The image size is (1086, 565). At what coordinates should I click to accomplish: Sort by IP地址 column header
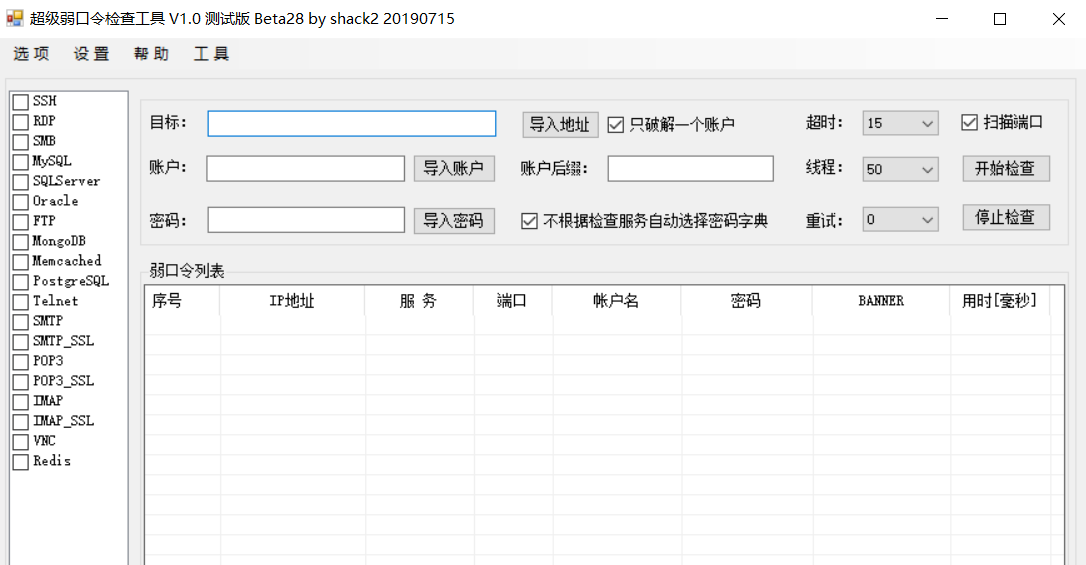292,301
